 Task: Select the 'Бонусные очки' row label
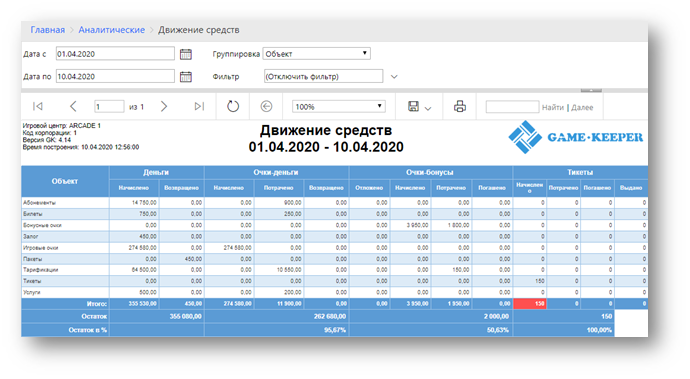click(x=42, y=225)
